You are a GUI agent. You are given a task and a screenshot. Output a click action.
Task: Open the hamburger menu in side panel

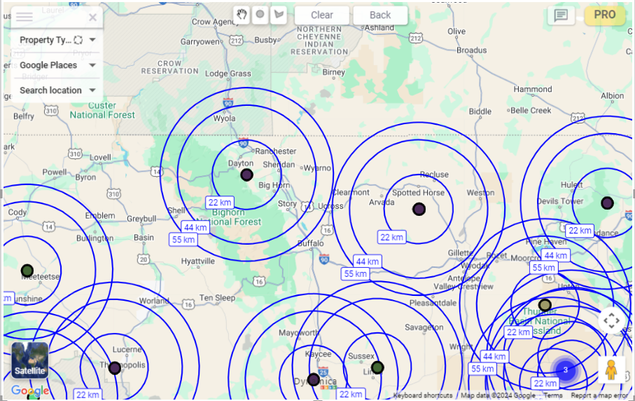click(x=24, y=17)
